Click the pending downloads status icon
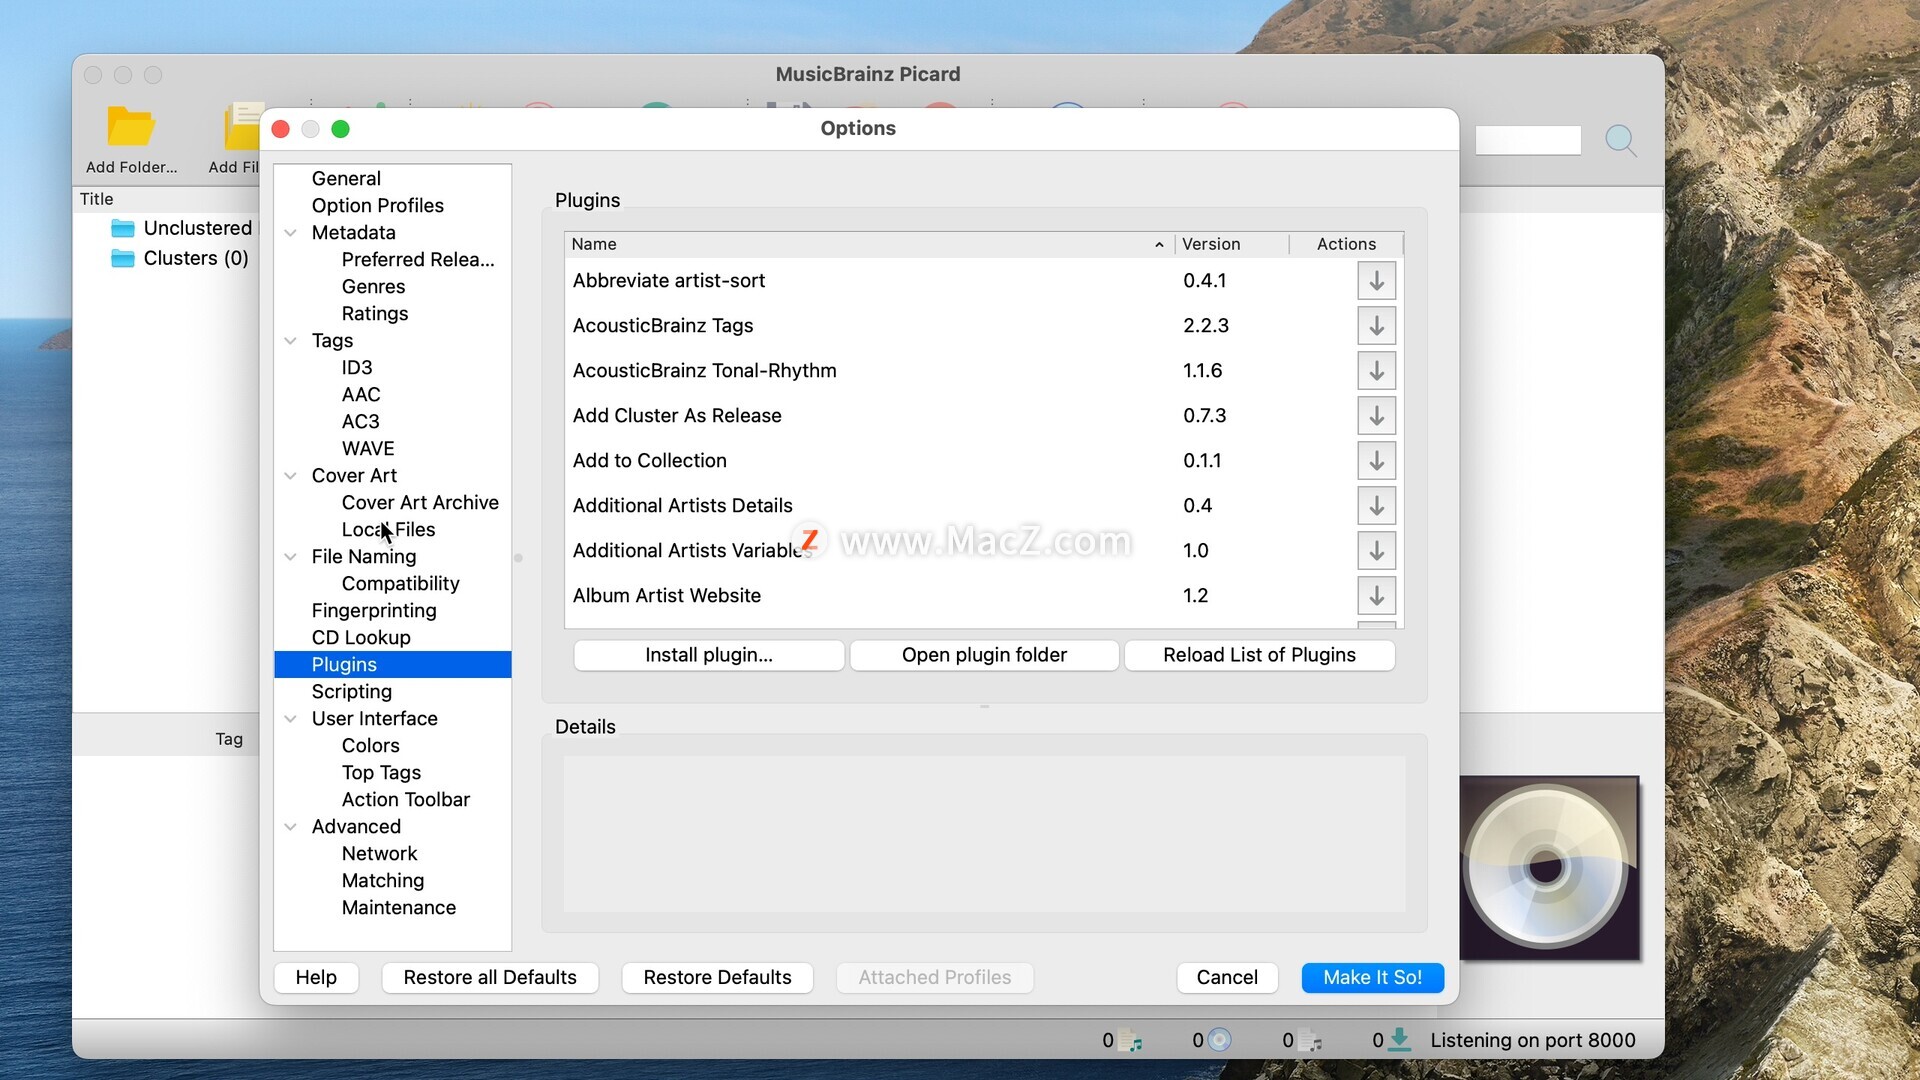This screenshot has height=1080, width=1920. [1400, 1040]
